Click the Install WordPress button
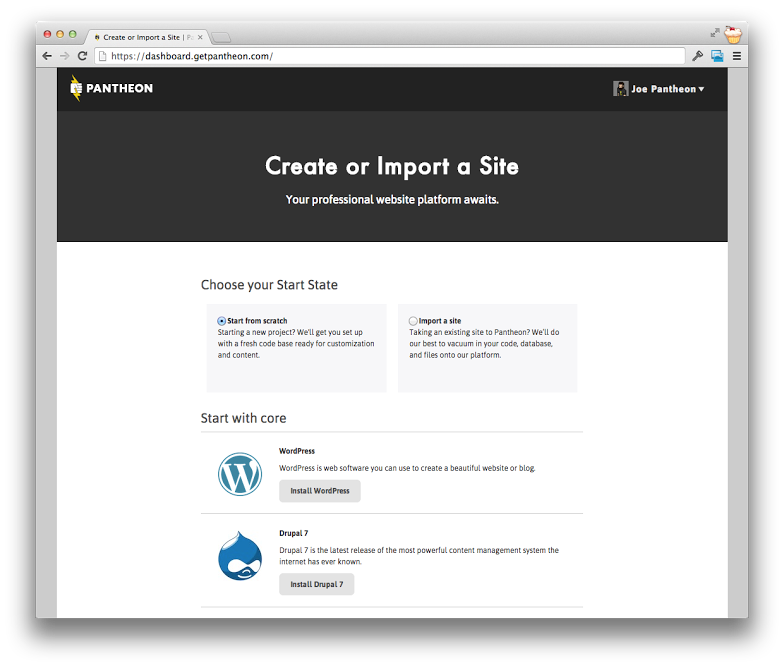The height and width of the screenshot is (668, 784). tap(320, 491)
